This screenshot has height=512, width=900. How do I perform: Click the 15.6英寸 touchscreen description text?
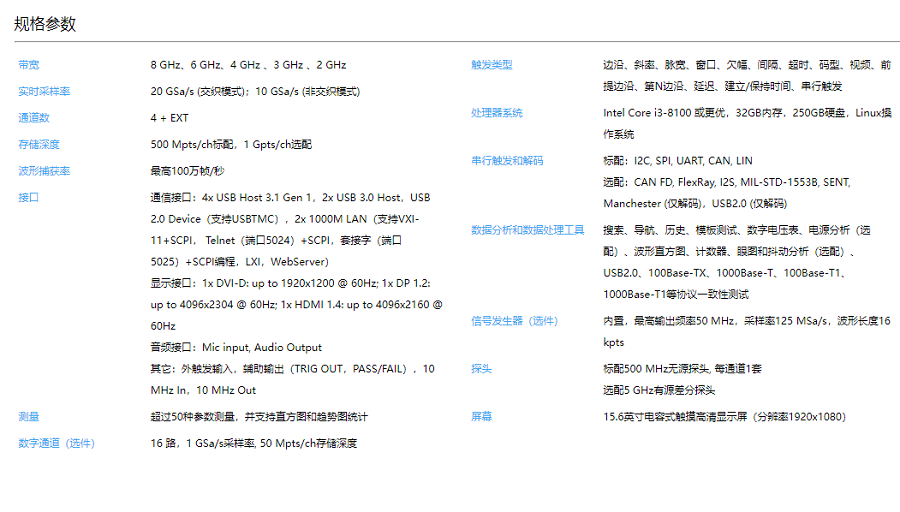click(724, 416)
